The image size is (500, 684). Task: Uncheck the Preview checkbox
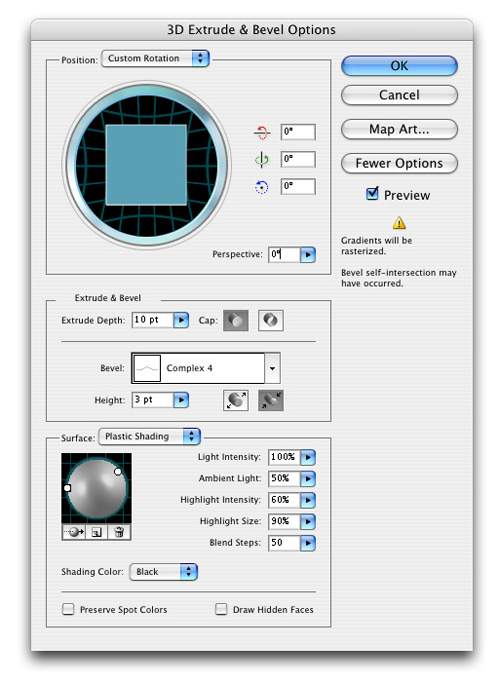[372, 194]
